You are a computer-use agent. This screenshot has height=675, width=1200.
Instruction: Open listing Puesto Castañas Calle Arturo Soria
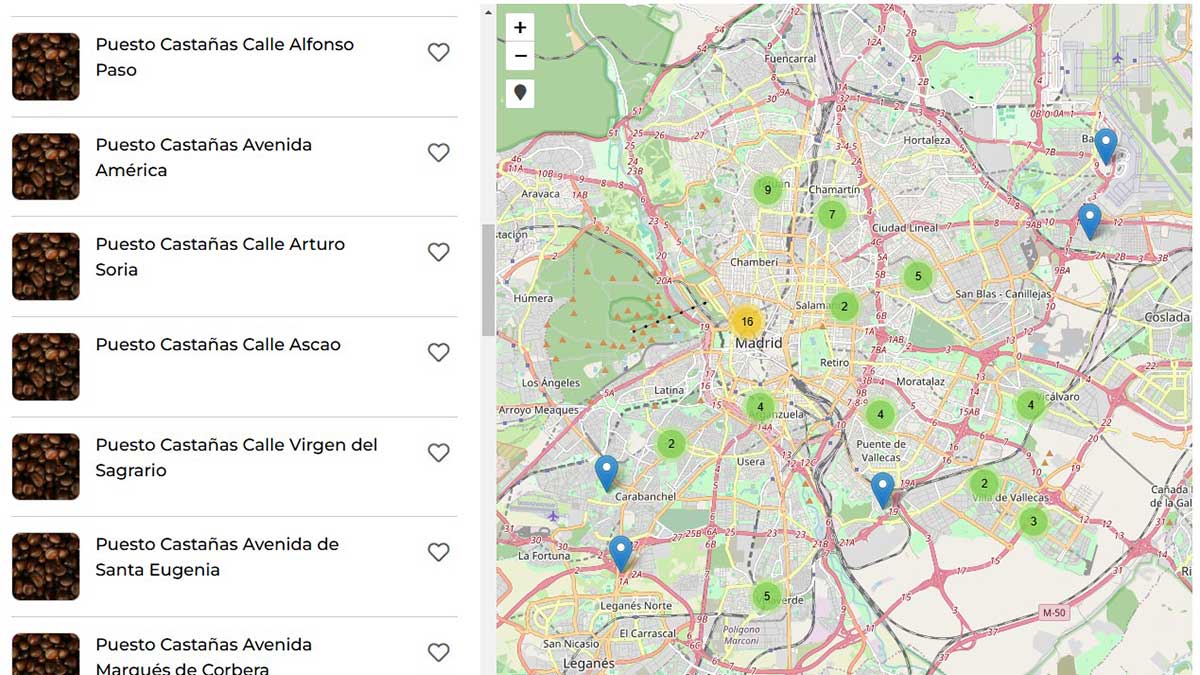[219, 256]
